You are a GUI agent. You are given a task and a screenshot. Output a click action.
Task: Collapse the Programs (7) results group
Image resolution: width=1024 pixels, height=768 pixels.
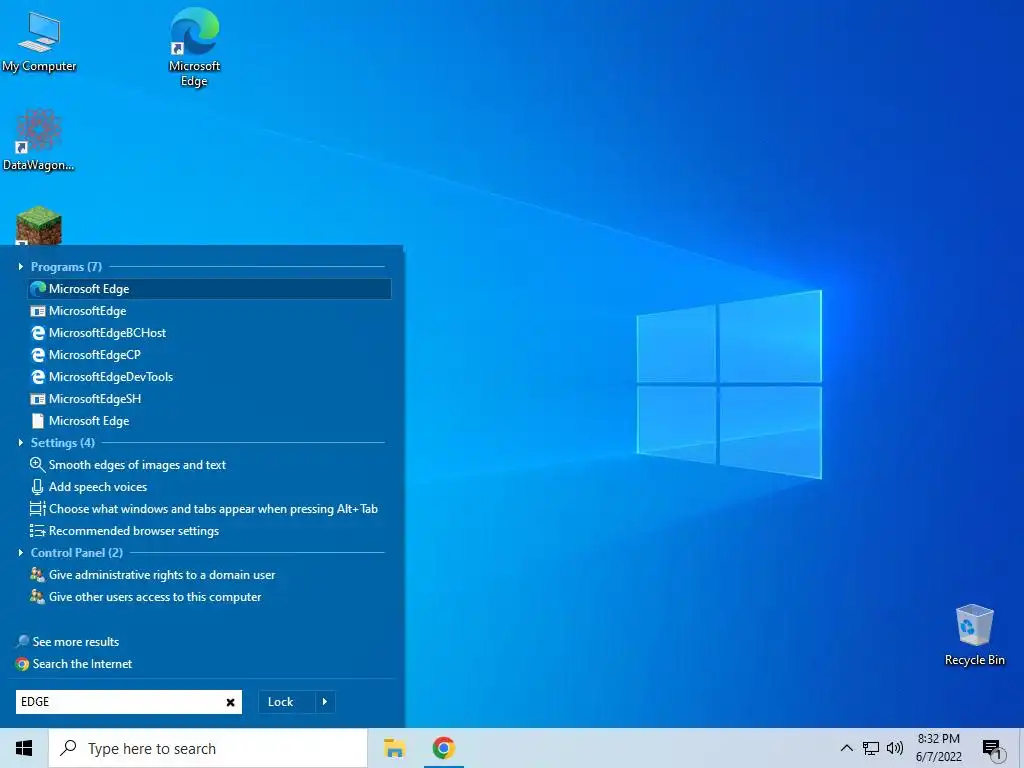pos(21,266)
